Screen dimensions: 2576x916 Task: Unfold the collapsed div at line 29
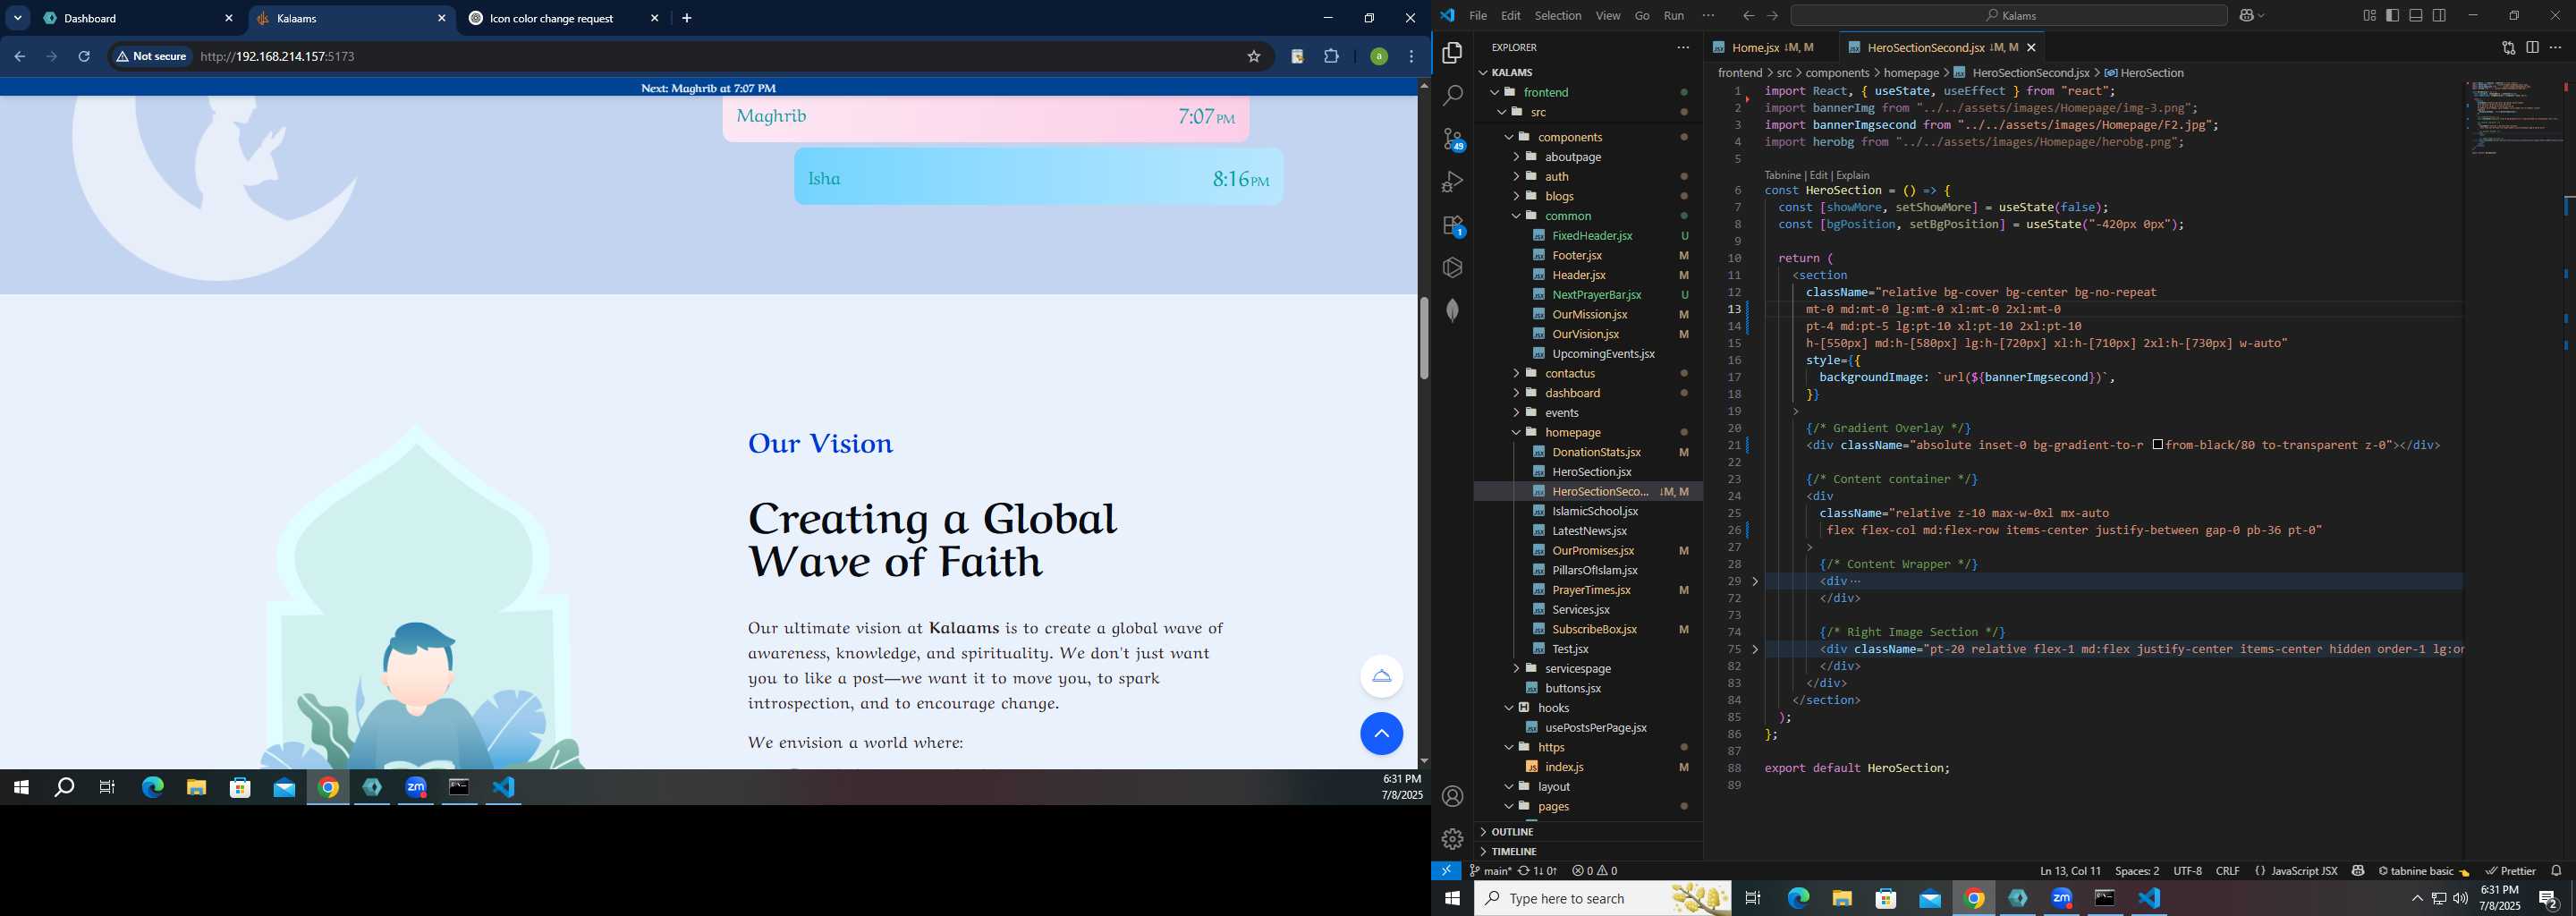[1755, 581]
